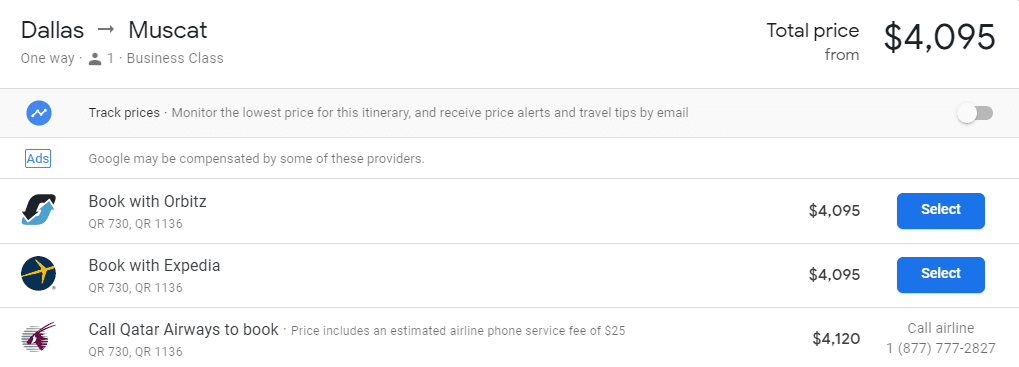
Task: Click the Orbitz logo icon
Action: pos(38,210)
